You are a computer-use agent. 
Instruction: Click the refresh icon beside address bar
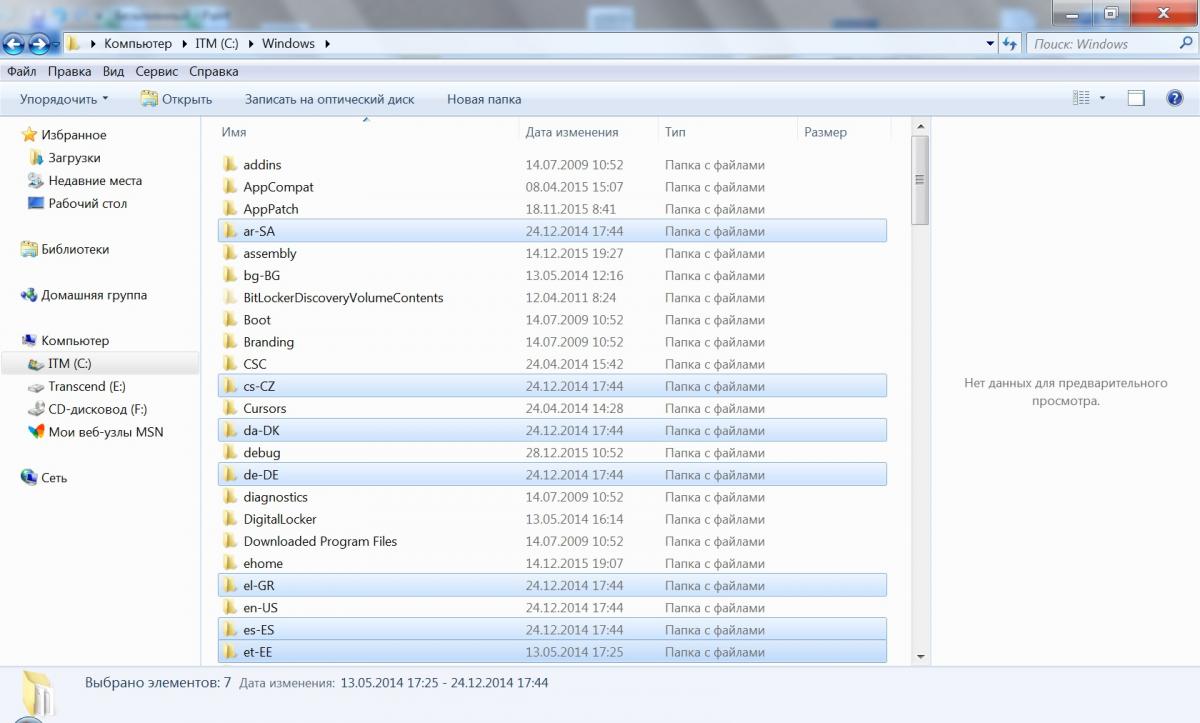point(1010,44)
